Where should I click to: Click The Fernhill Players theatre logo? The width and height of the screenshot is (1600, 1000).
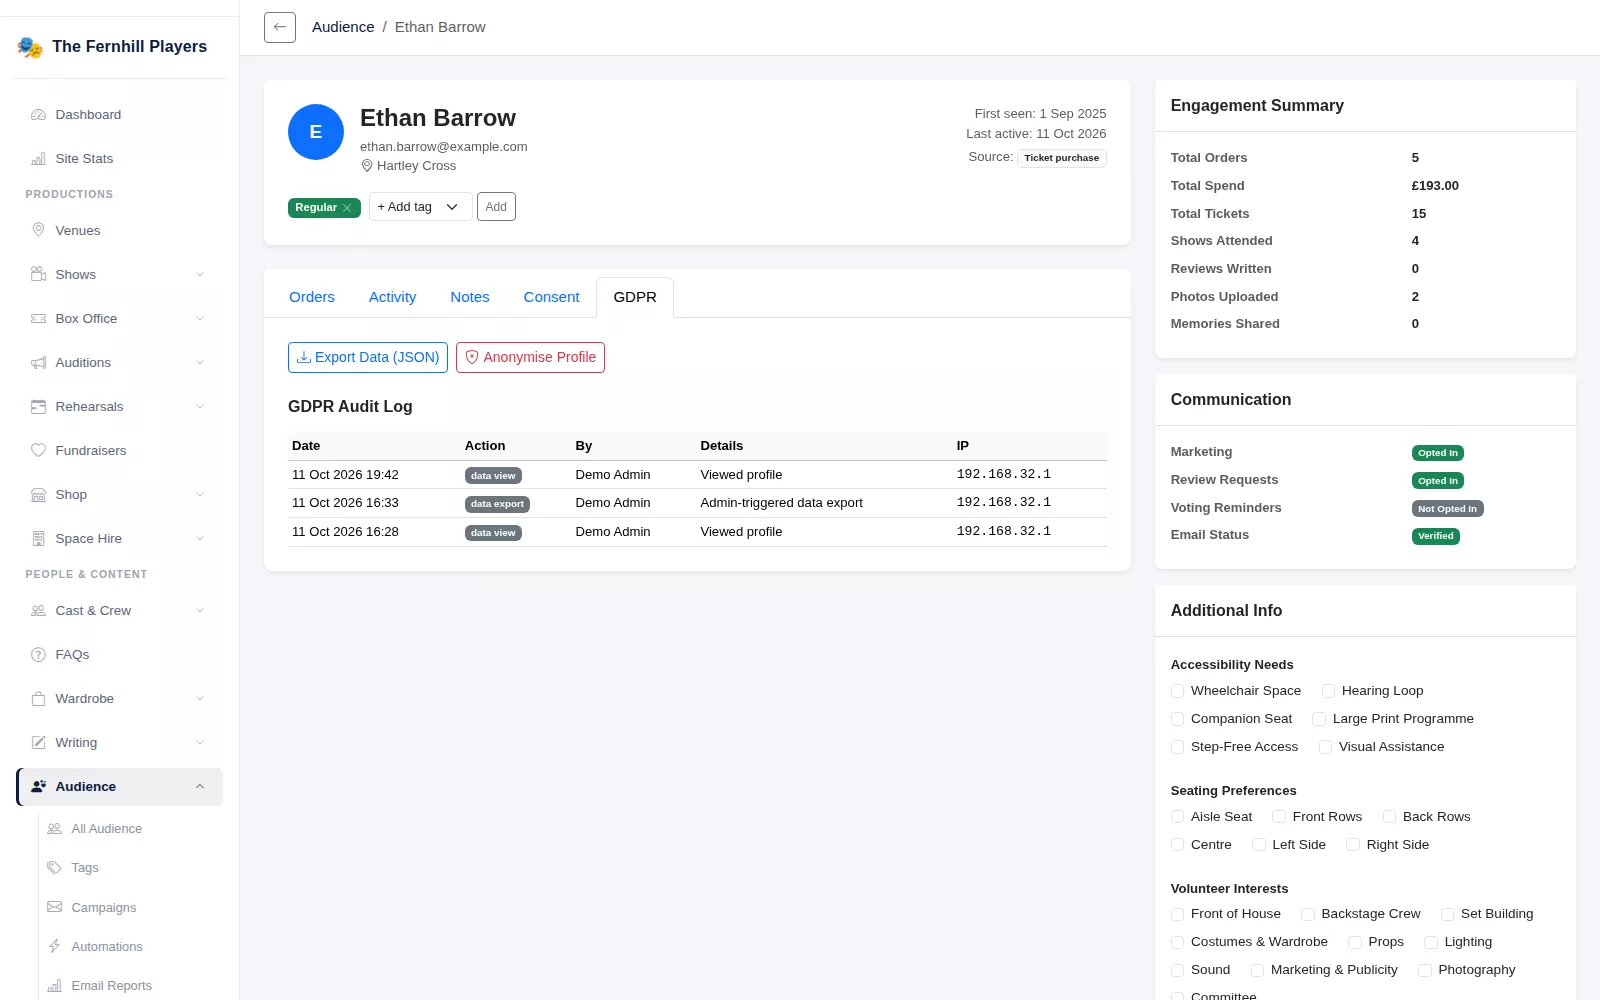point(30,47)
